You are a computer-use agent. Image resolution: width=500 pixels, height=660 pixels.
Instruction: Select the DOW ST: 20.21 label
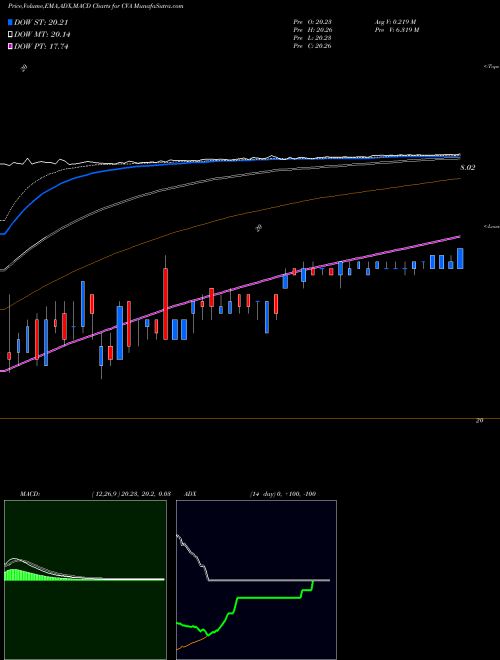pos(41,23)
